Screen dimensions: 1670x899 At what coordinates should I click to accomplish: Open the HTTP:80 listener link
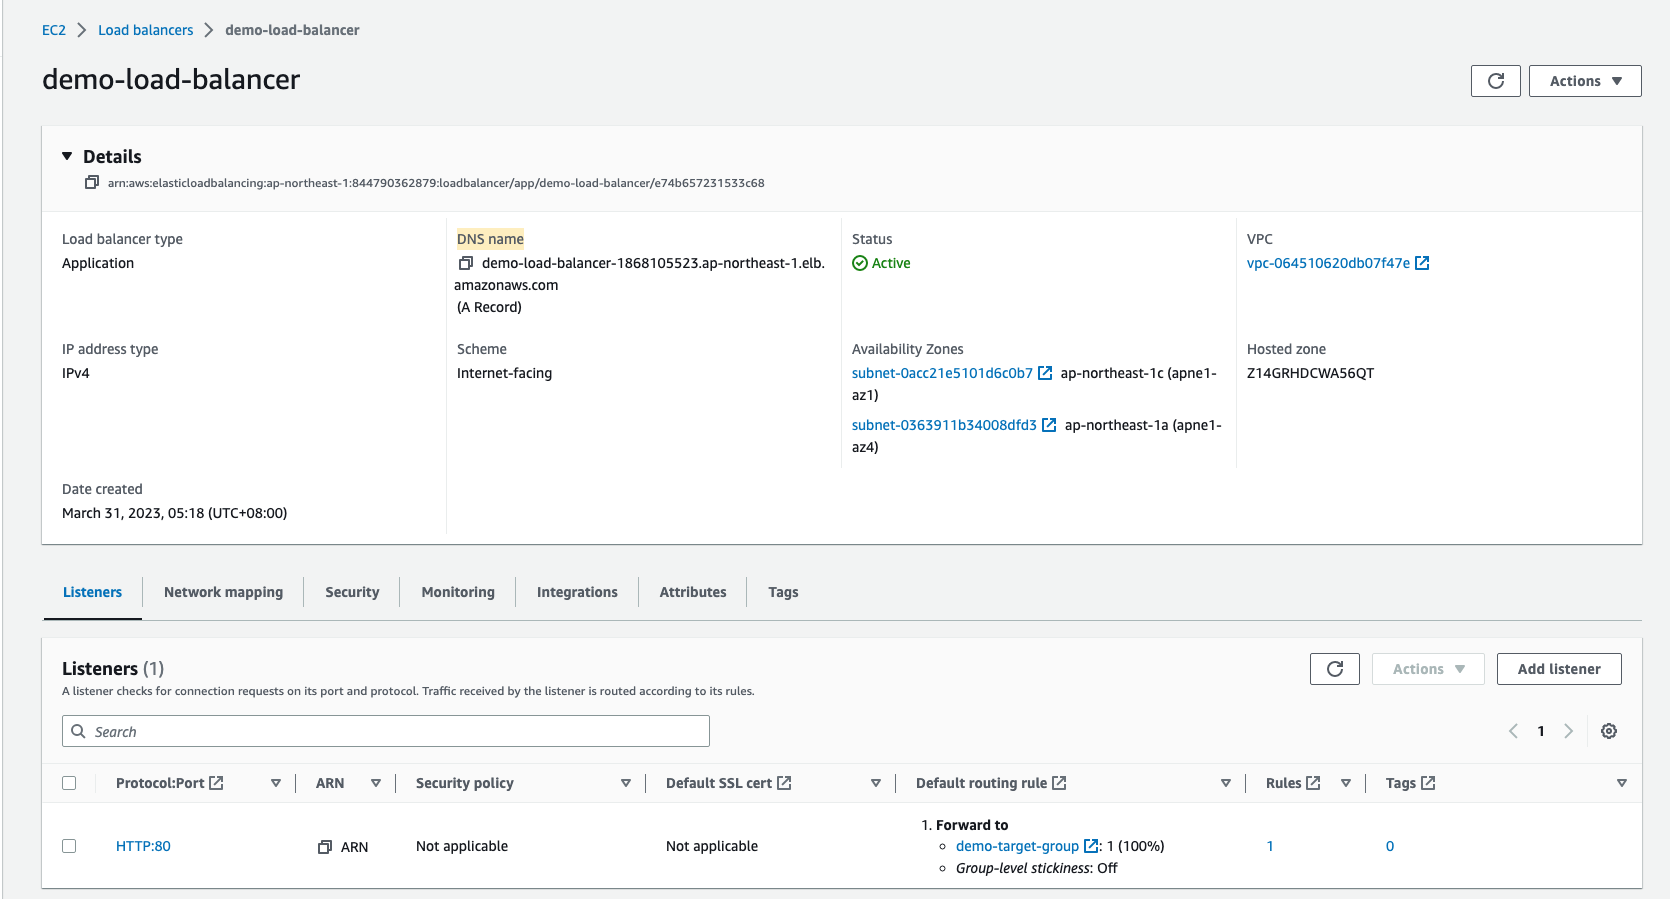pos(143,846)
